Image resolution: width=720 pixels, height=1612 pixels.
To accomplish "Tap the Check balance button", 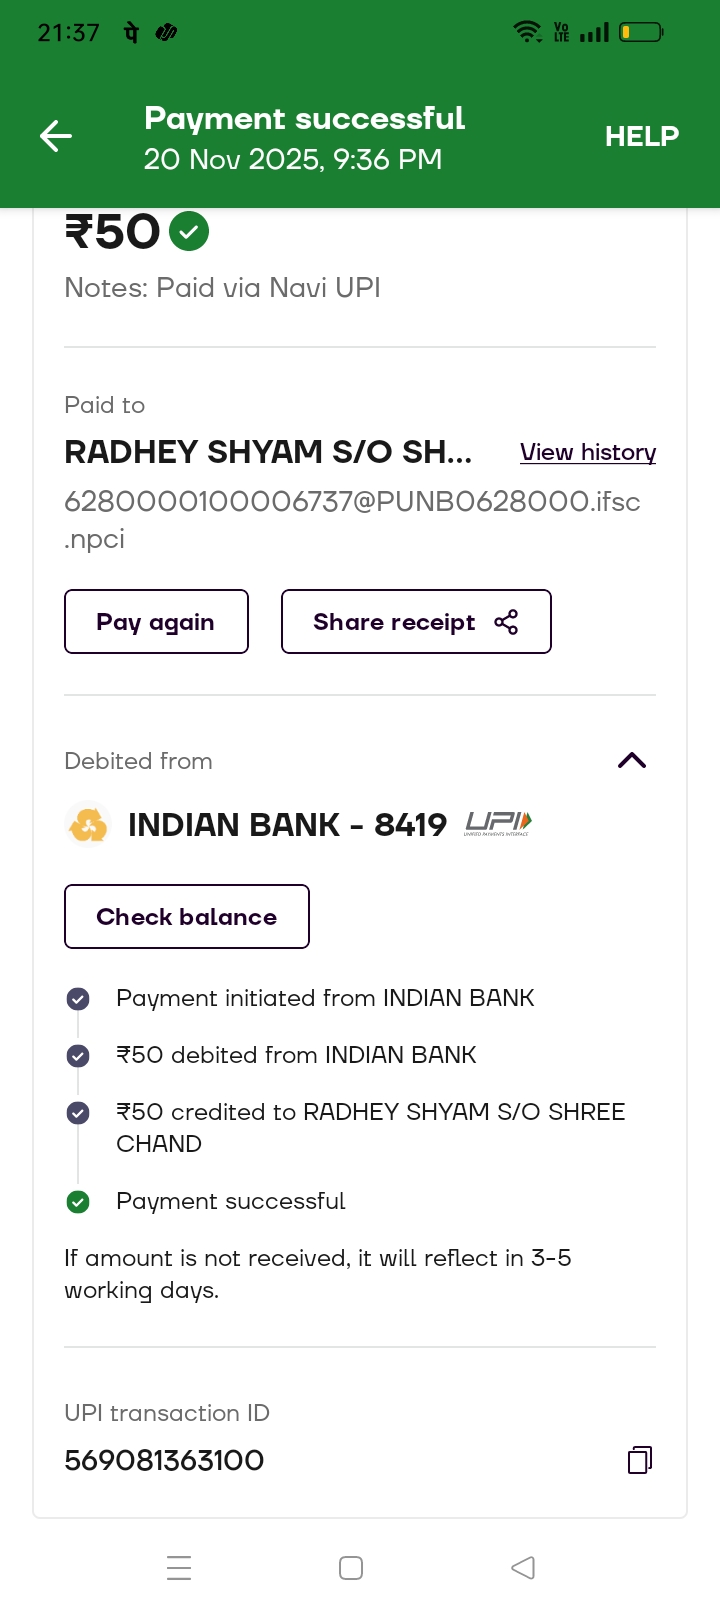I will tap(187, 917).
